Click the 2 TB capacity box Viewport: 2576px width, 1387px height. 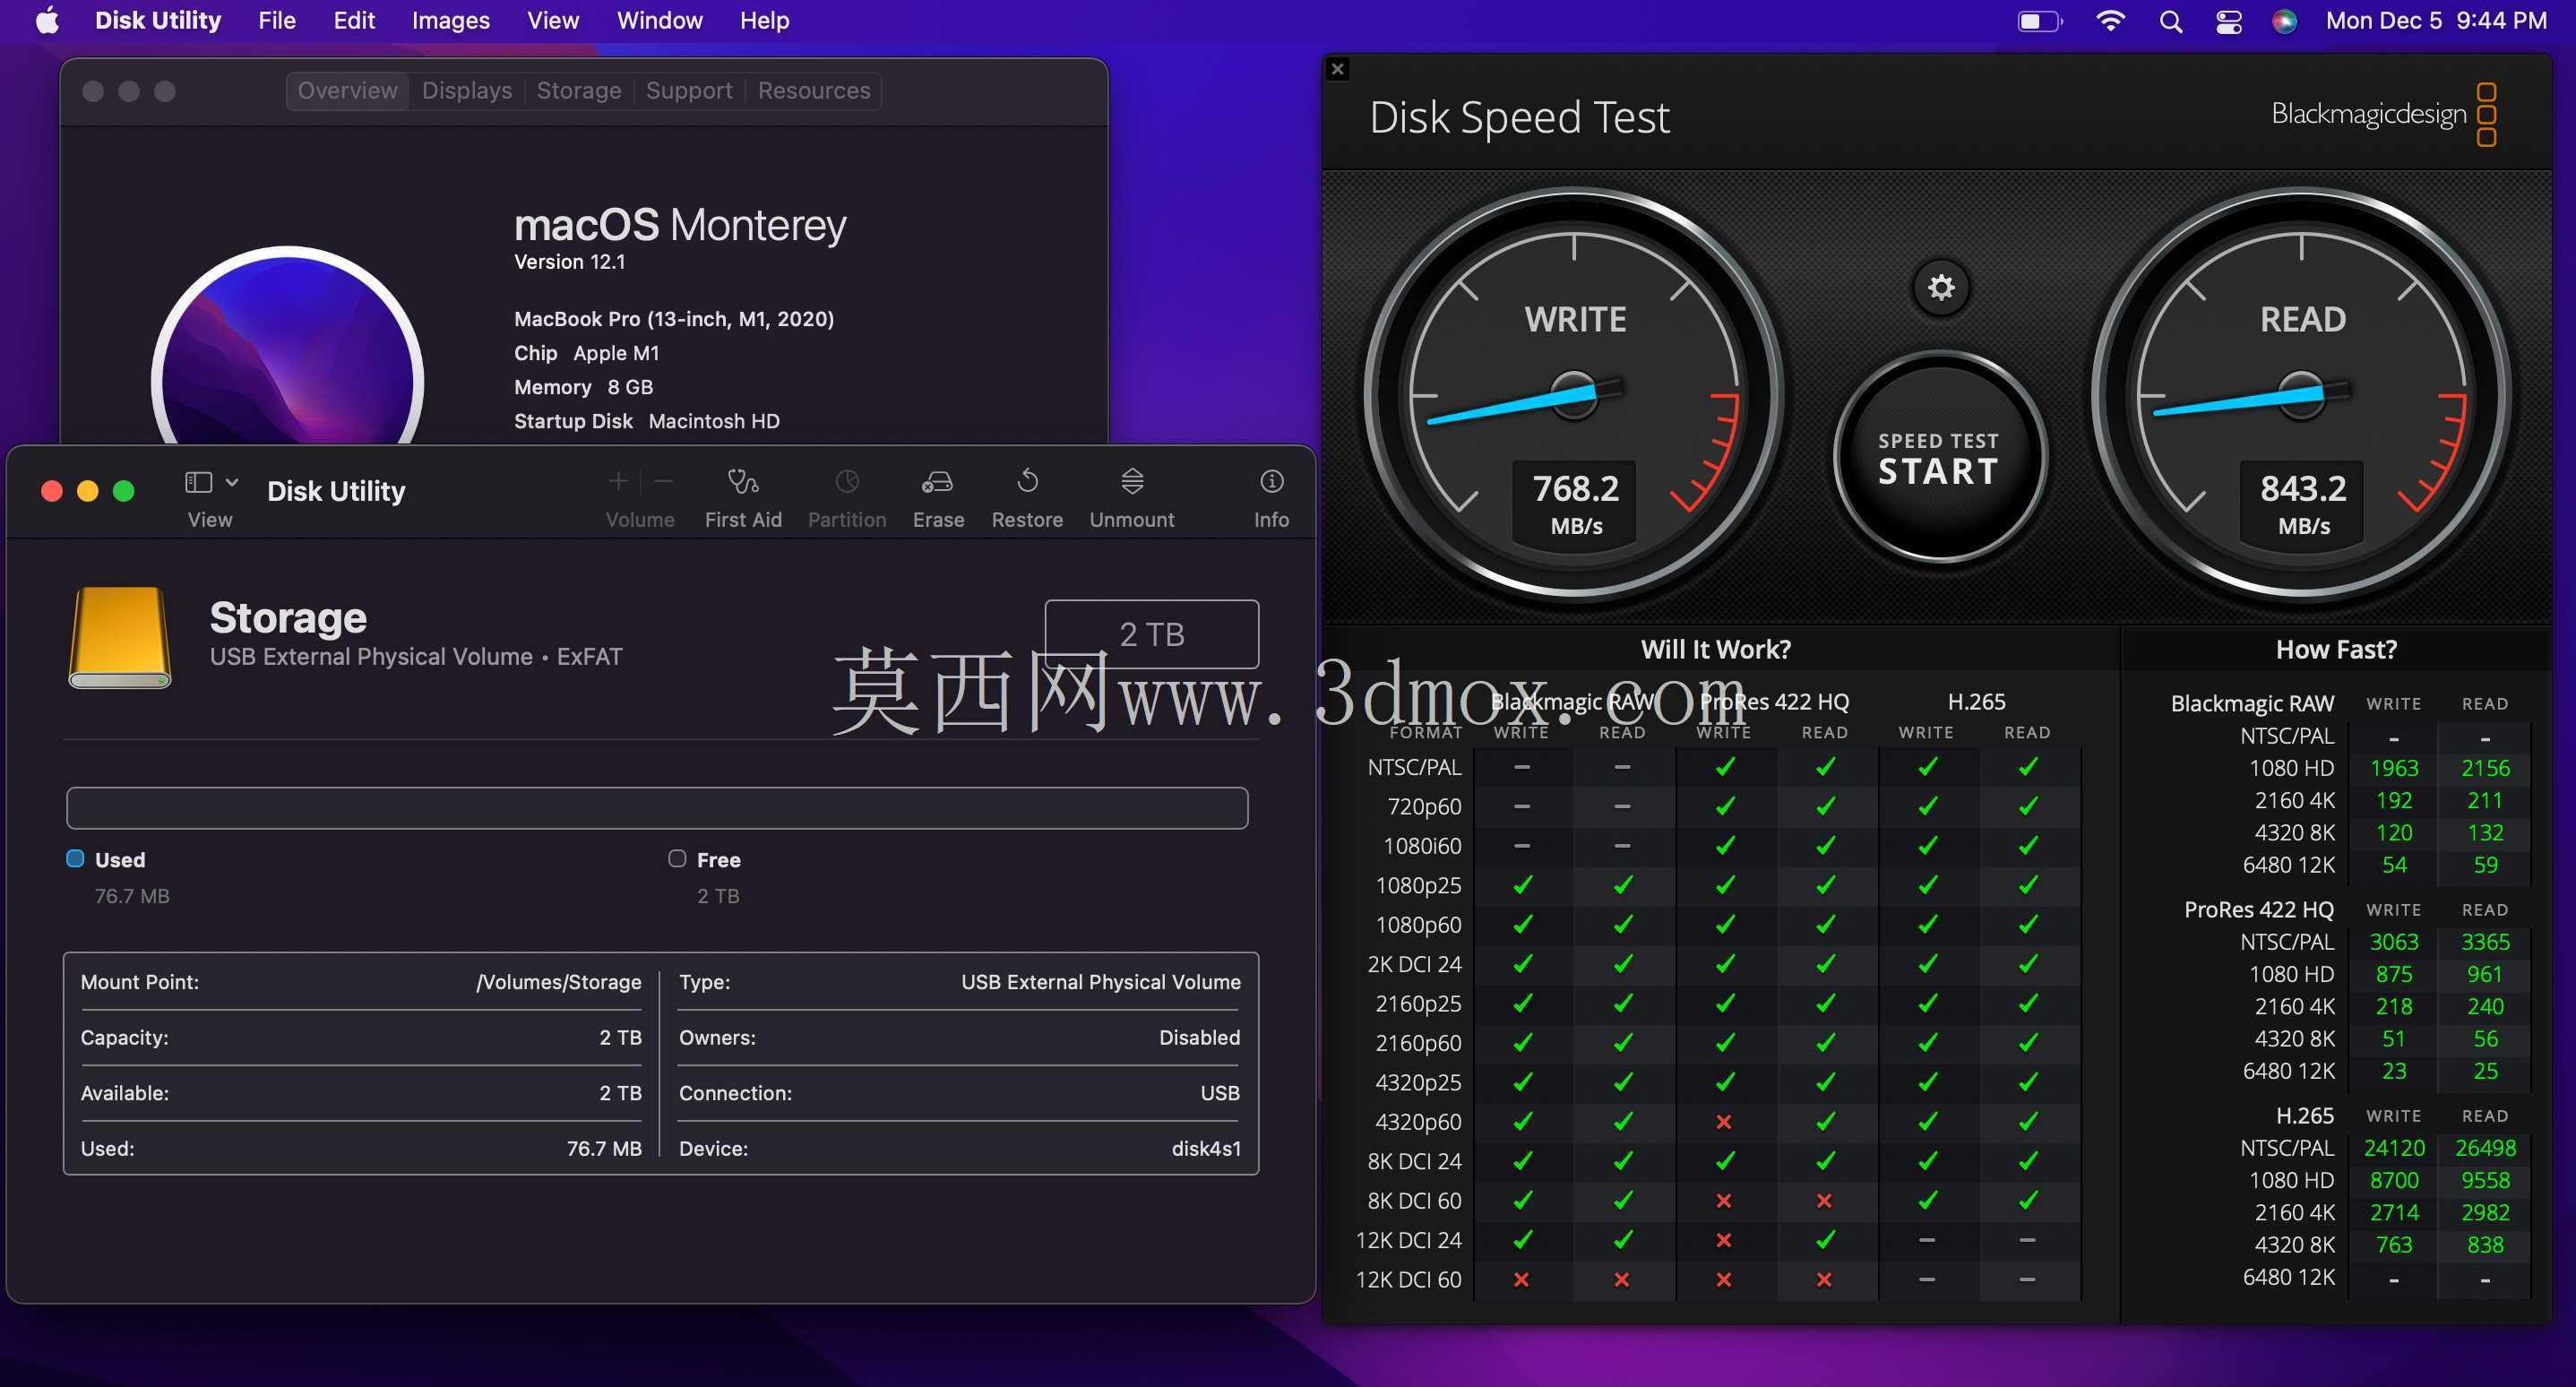(1152, 634)
